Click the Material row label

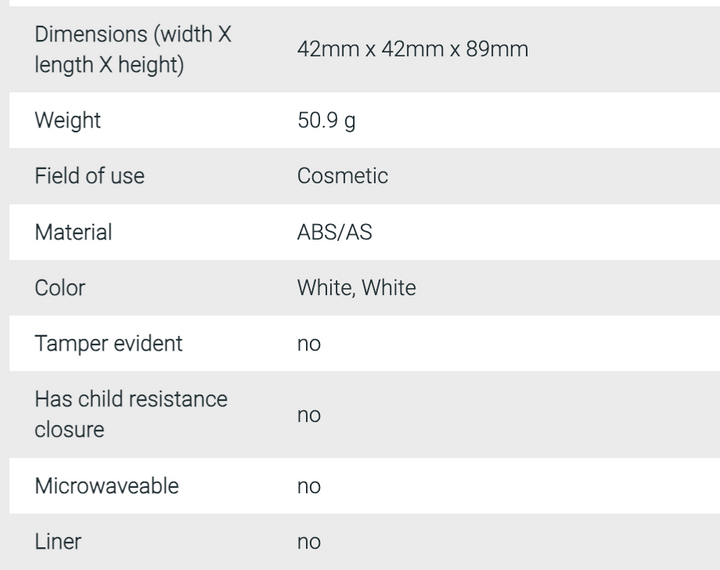click(73, 232)
